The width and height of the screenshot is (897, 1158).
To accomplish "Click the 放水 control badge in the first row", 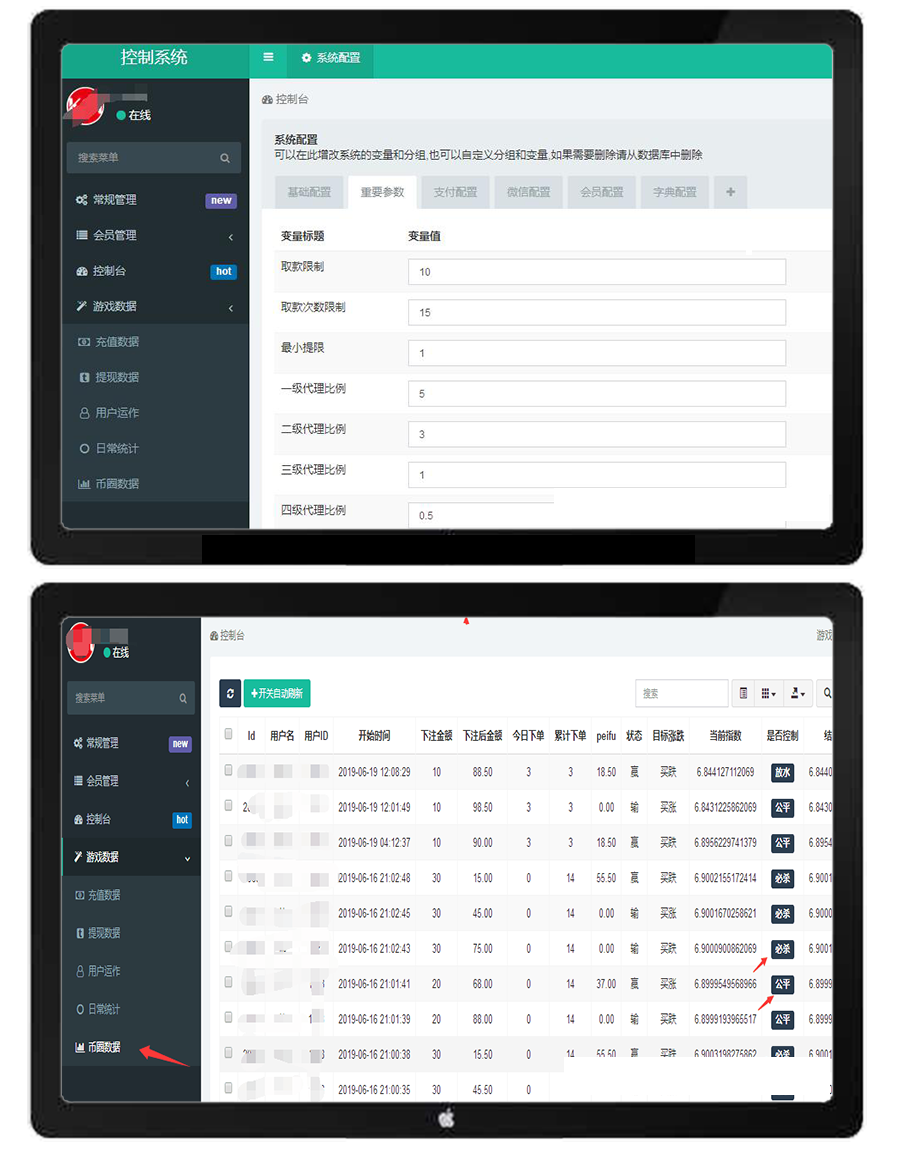I will pyautogui.click(x=782, y=772).
